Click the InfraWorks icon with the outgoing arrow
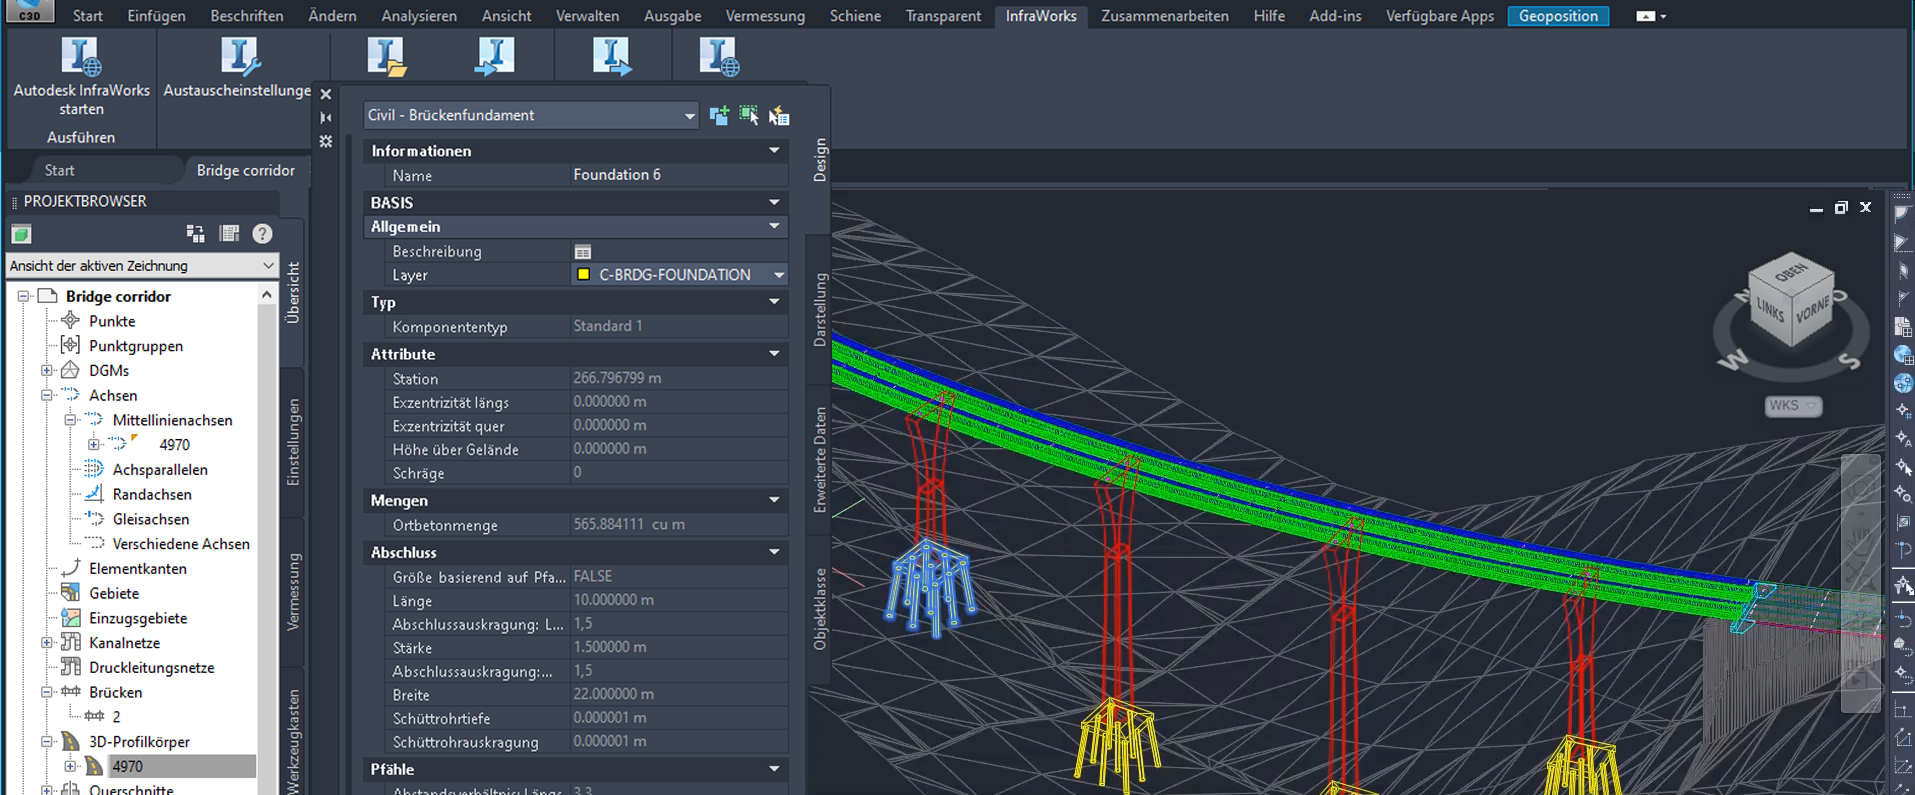1915x795 pixels. click(611, 57)
